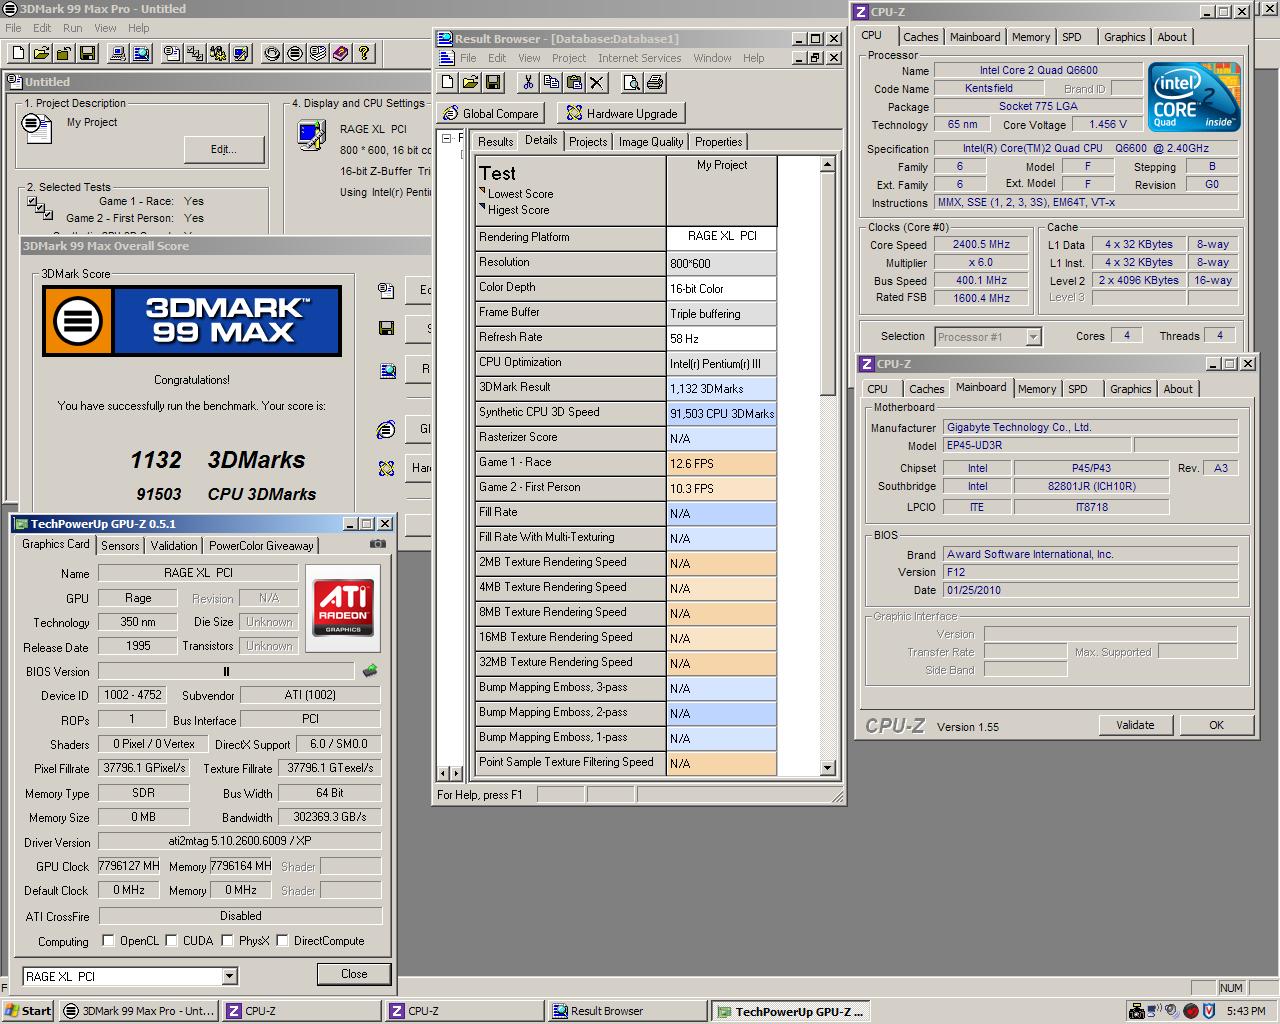The image size is (1280, 1024).
Task: Open the Graphics tab in the lower CPU-Z window
Action: 1130,389
